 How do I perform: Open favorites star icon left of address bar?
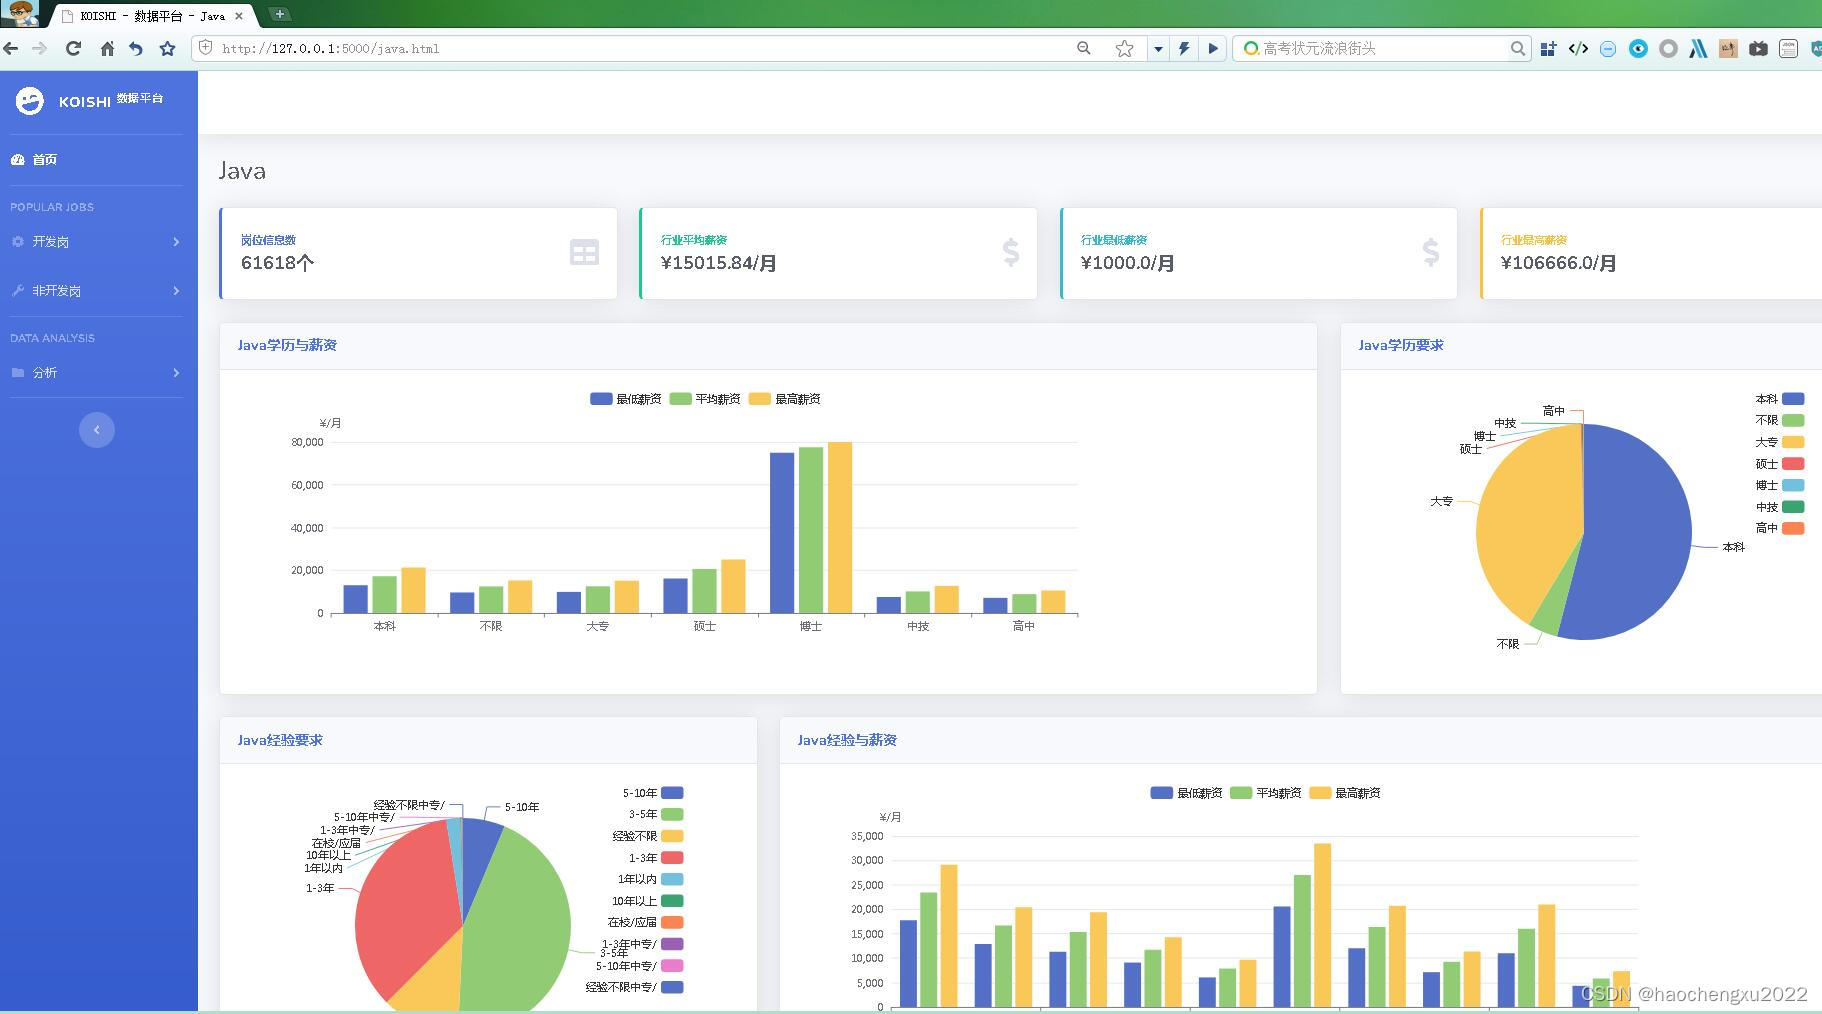[x=167, y=48]
